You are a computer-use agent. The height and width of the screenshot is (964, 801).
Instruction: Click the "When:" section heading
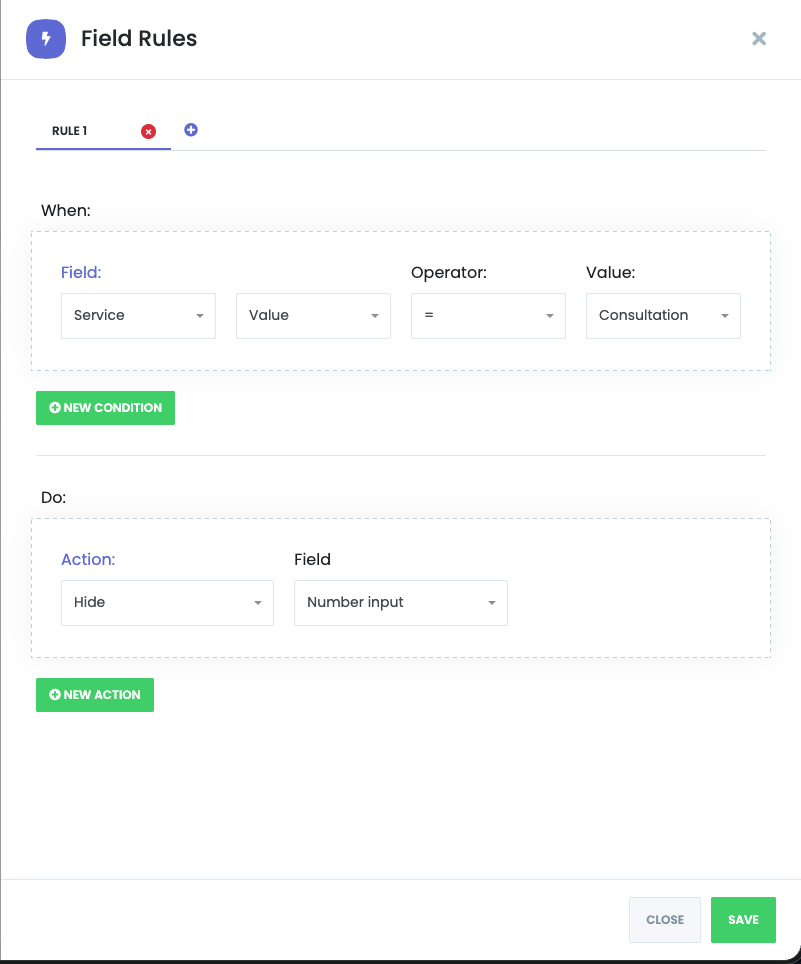pyautogui.click(x=66, y=210)
